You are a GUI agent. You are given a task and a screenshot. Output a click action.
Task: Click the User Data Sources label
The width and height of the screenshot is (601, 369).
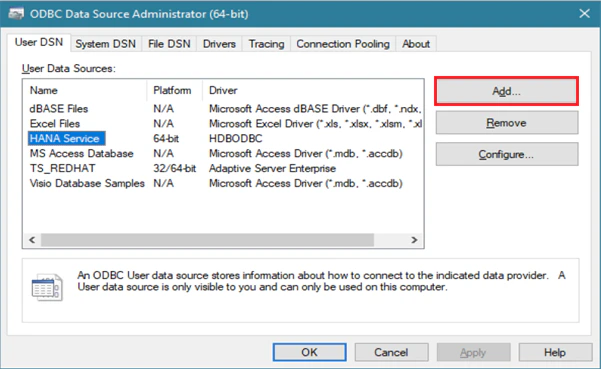(69, 69)
